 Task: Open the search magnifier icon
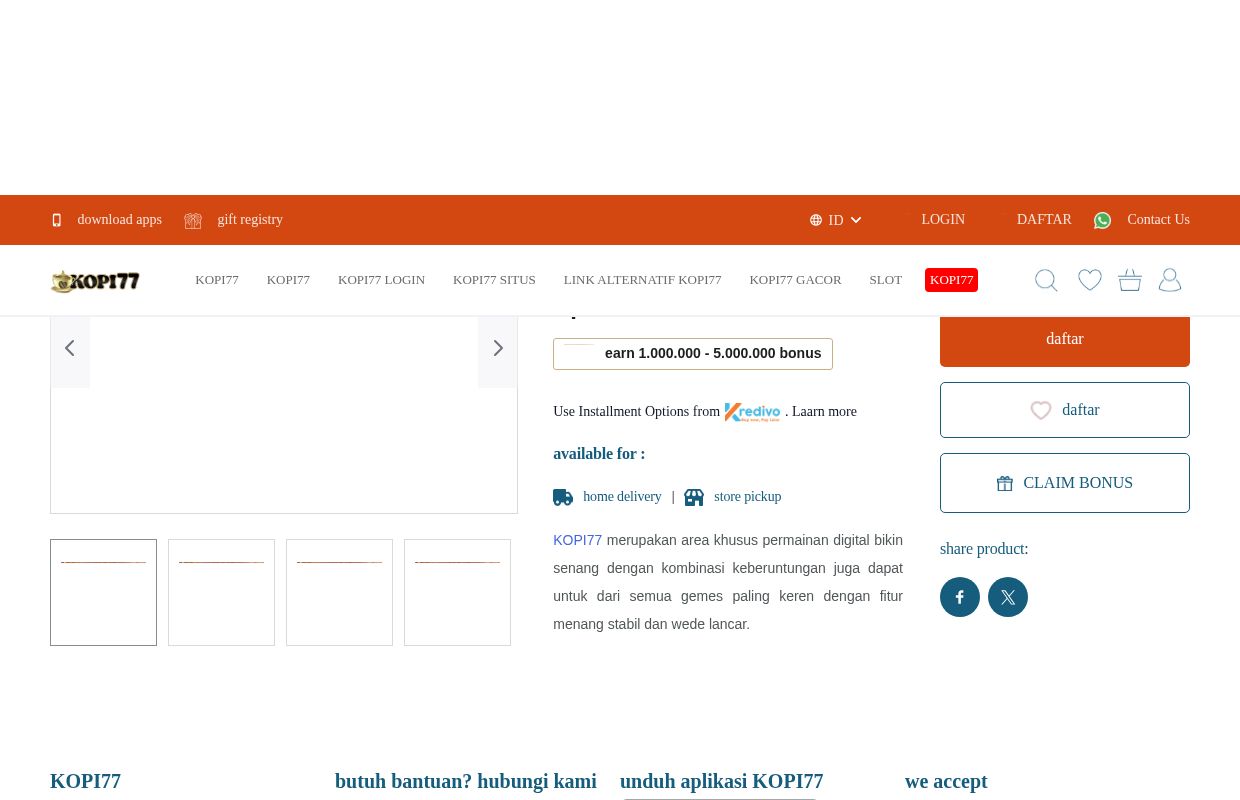point(1046,280)
